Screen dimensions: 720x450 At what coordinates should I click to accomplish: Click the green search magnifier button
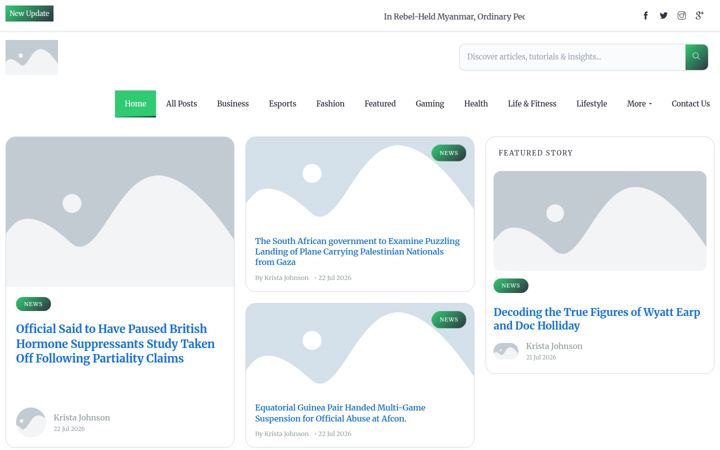696,57
